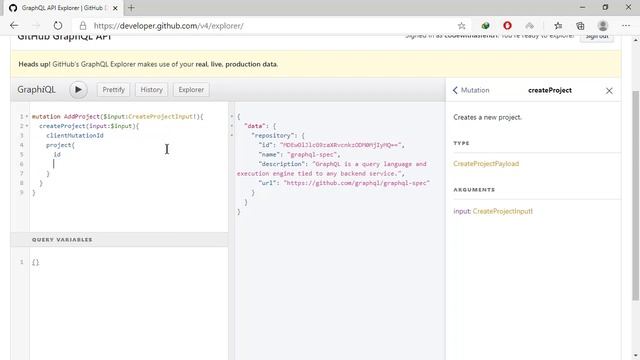Click the page vertical scrollbar

click(636, 196)
